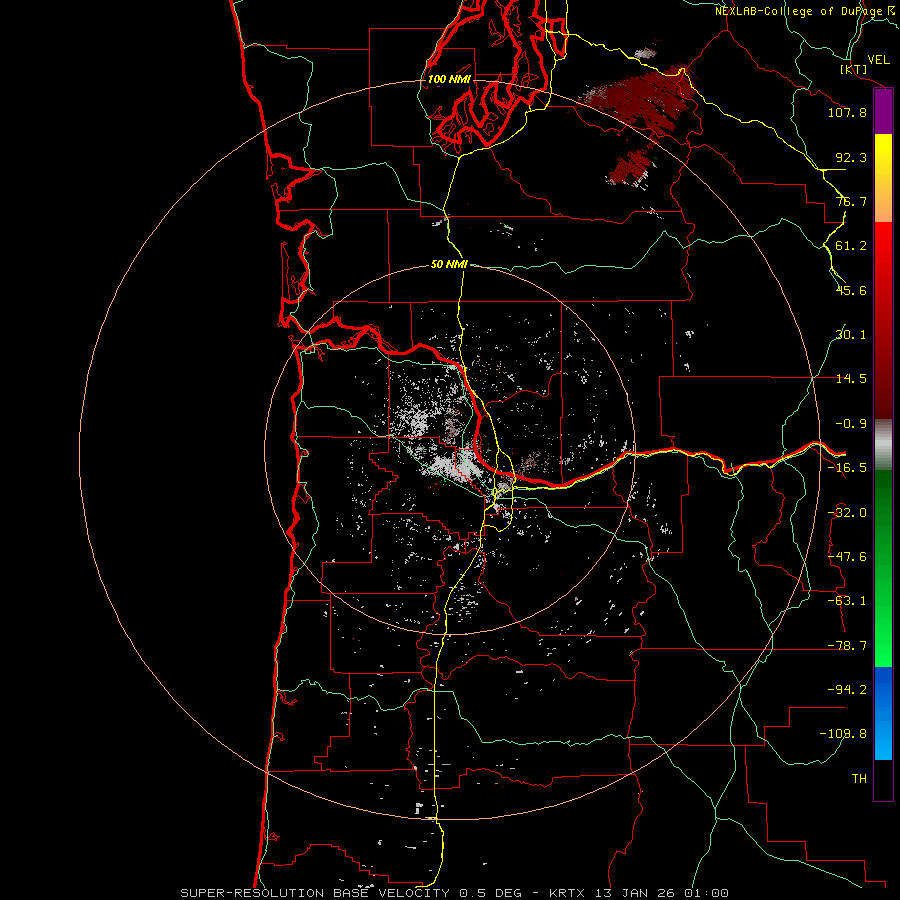Select the 30.1 scale value

tap(851, 335)
